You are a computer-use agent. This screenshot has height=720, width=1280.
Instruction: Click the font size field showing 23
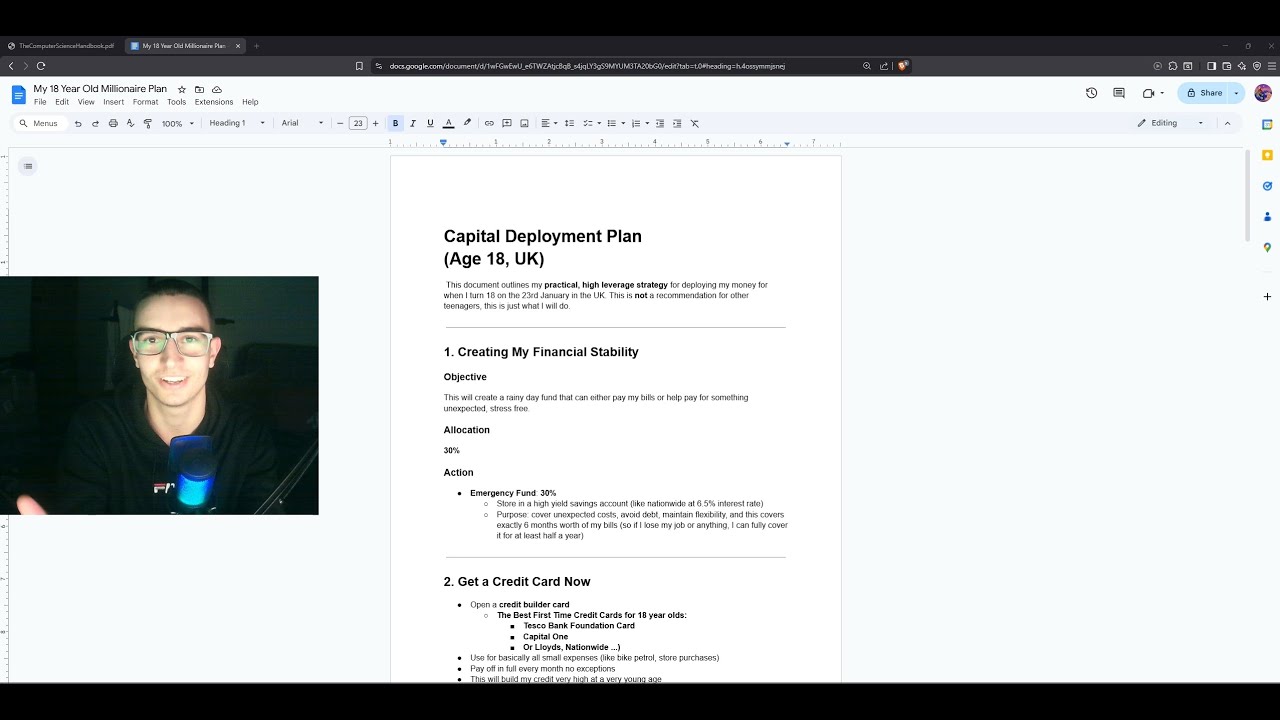tap(357, 123)
